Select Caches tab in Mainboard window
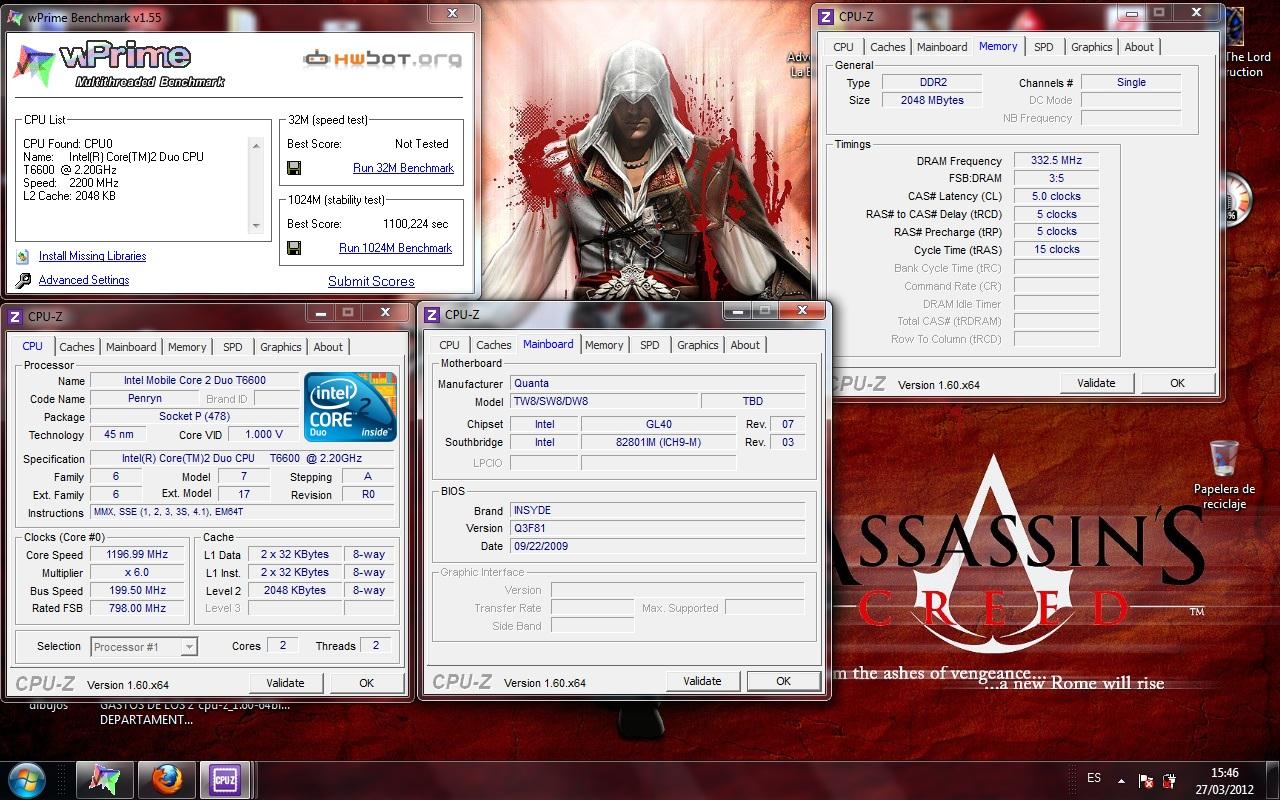1280x800 pixels. point(494,345)
